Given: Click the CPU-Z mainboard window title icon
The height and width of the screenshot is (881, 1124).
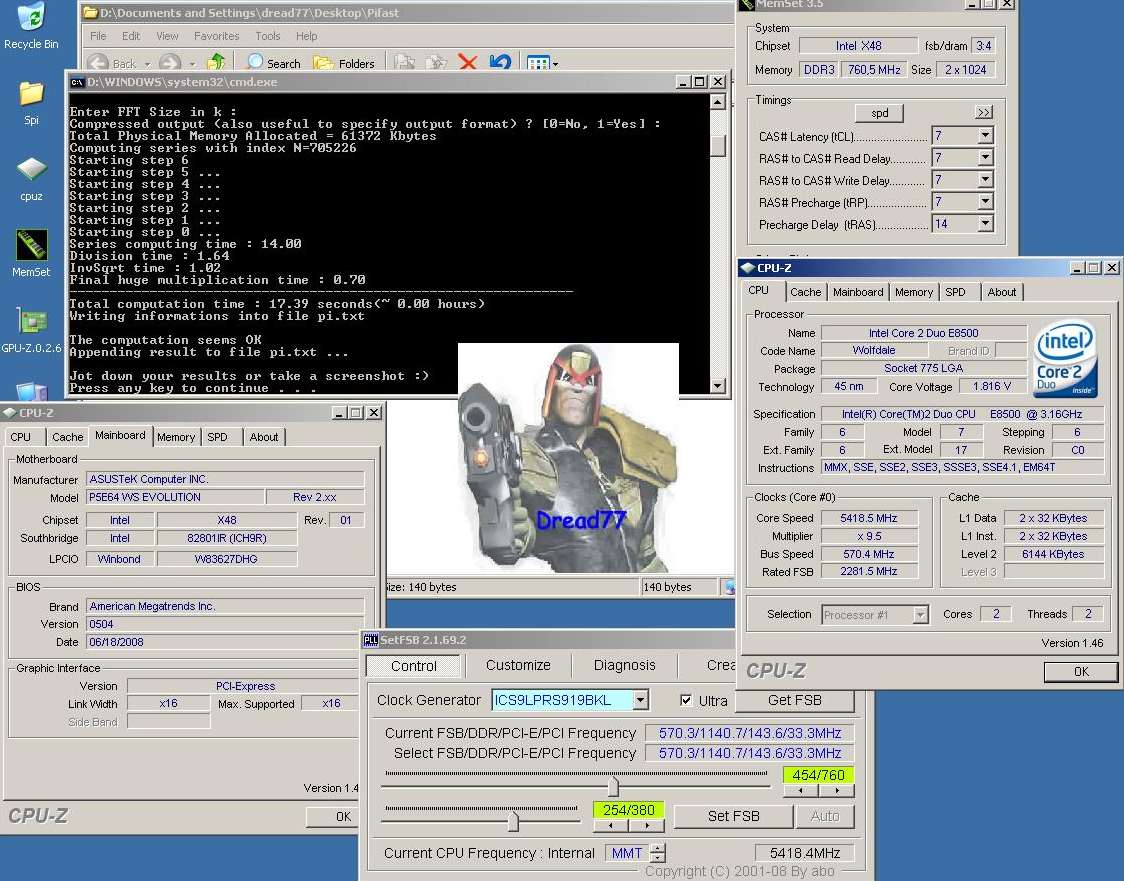Looking at the screenshot, I should pyautogui.click(x=9, y=413).
